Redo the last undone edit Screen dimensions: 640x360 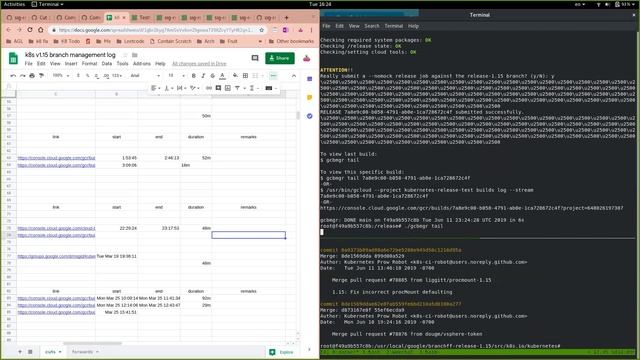tap(22, 76)
